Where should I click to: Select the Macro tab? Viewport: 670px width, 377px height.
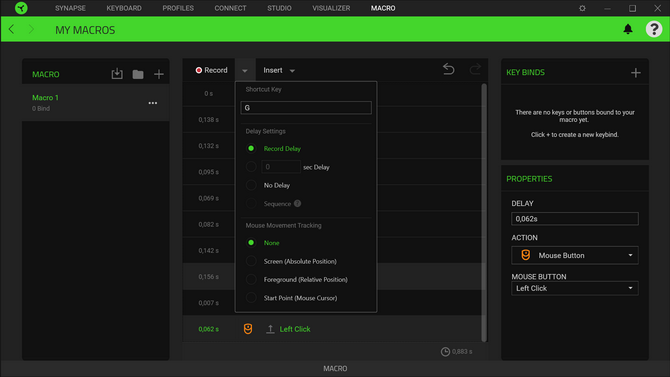click(383, 8)
